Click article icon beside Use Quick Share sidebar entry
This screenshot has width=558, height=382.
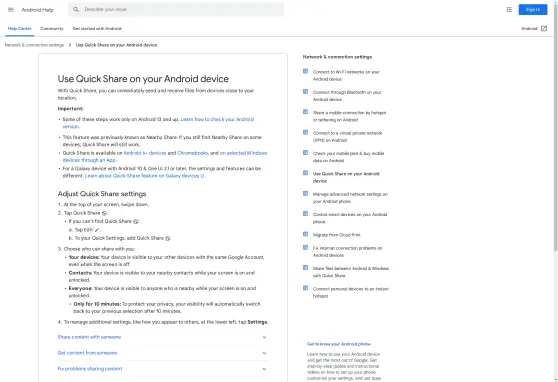click(x=305, y=173)
